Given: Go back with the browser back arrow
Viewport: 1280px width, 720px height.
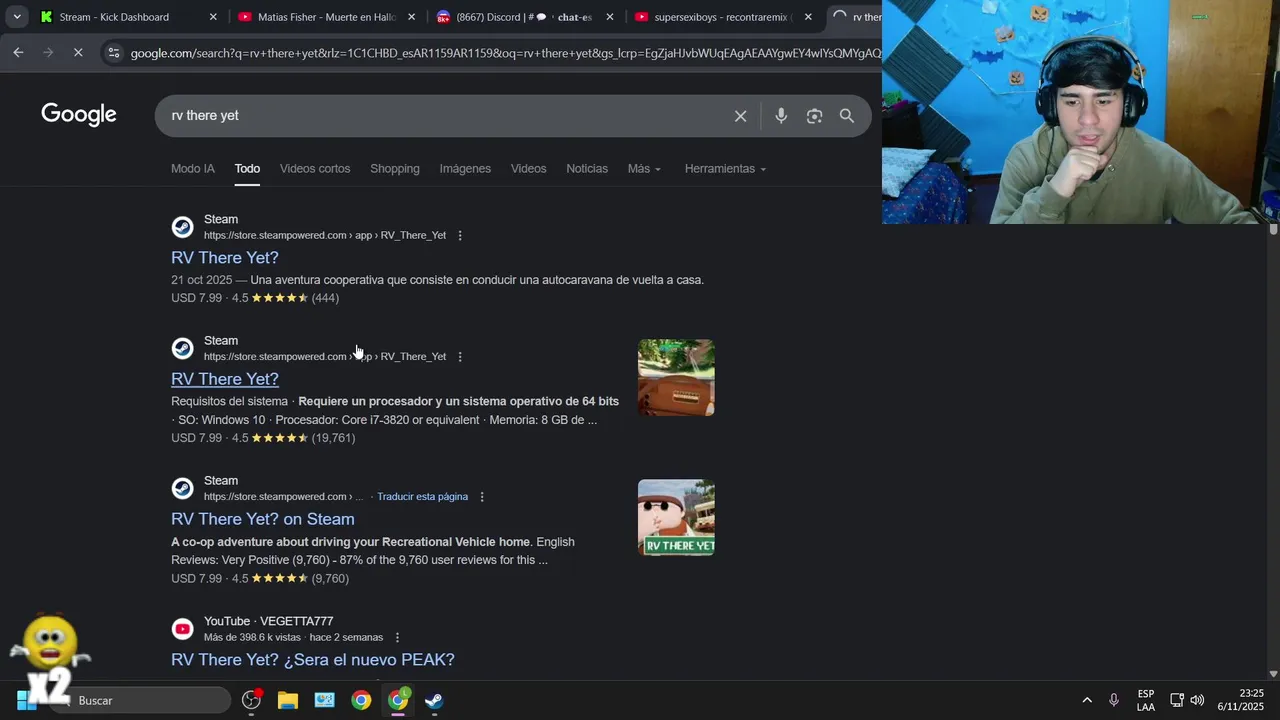Looking at the screenshot, I should pyautogui.click(x=18, y=52).
